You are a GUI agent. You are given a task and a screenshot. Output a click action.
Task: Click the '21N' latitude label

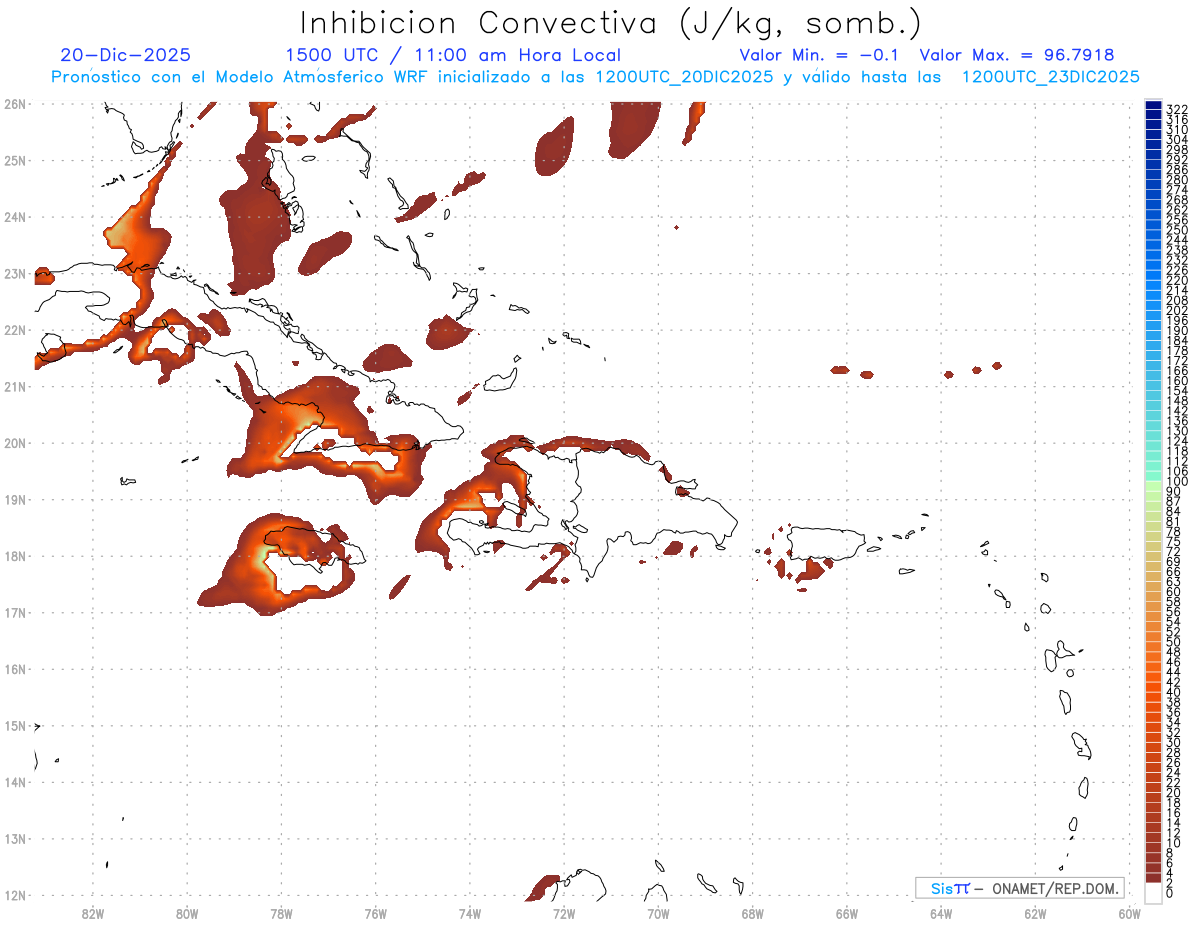pos(14,386)
